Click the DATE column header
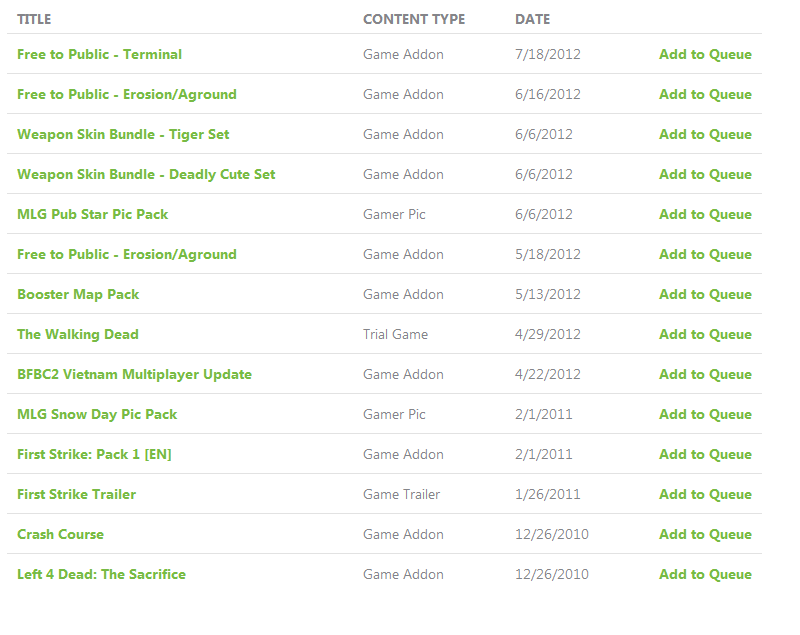 pyautogui.click(x=532, y=19)
